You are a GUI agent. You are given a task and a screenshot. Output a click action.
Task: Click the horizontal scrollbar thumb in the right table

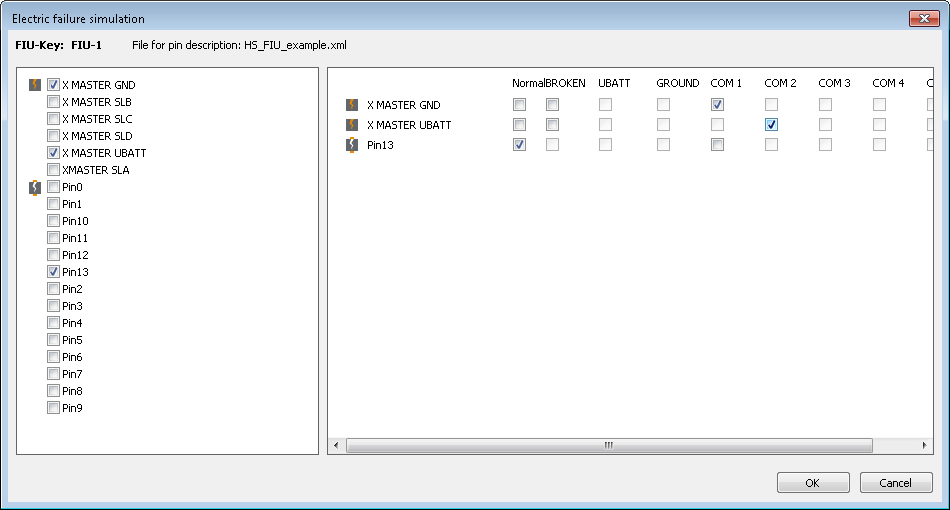pyautogui.click(x=609, y=445)
